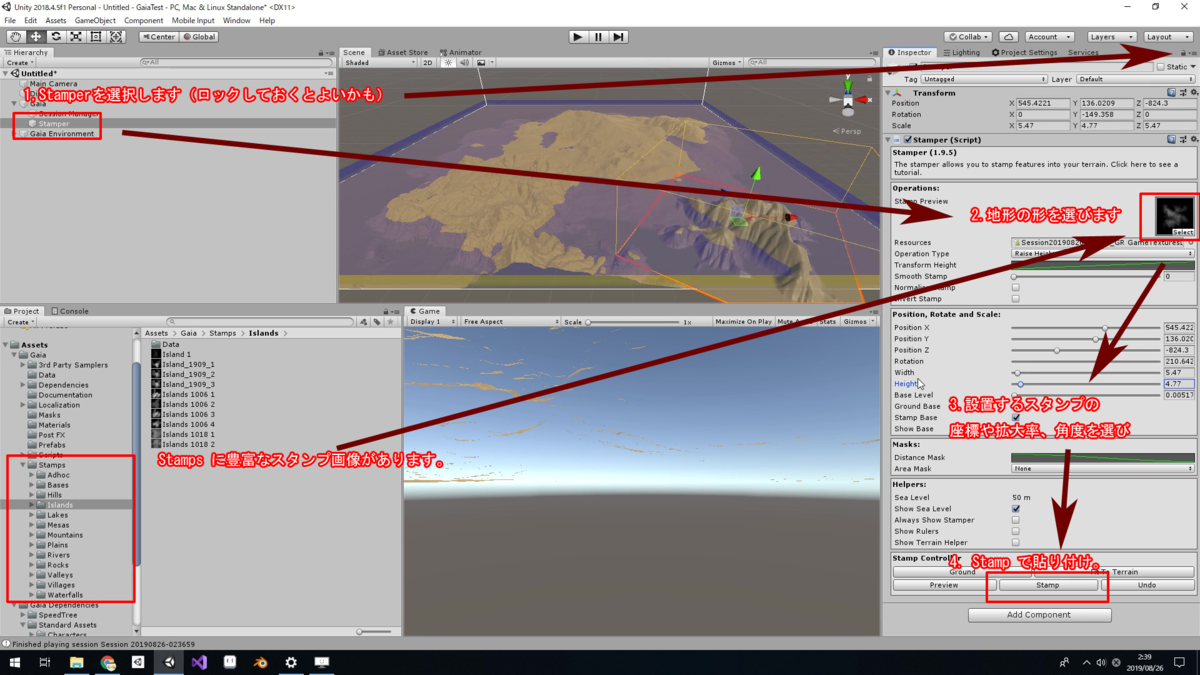Screen dimensions: 1200x675
Task: Open Operation Type dropdown
Action: (1103, 254)
